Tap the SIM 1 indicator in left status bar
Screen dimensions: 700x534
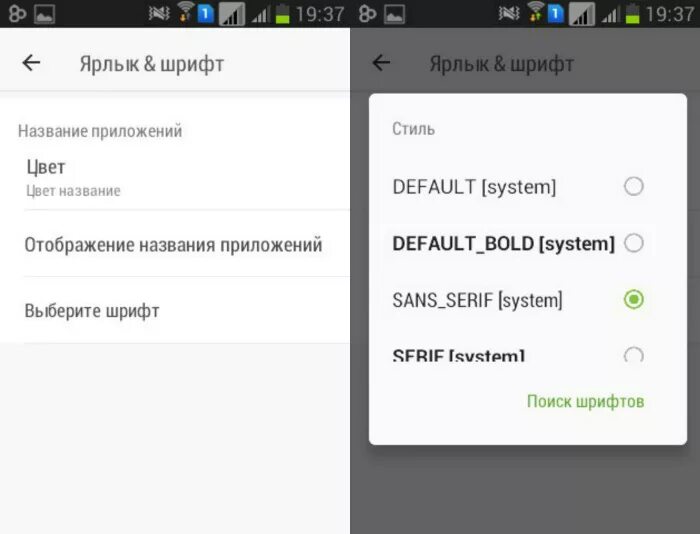pyautogui.click(x=205, y=13)
